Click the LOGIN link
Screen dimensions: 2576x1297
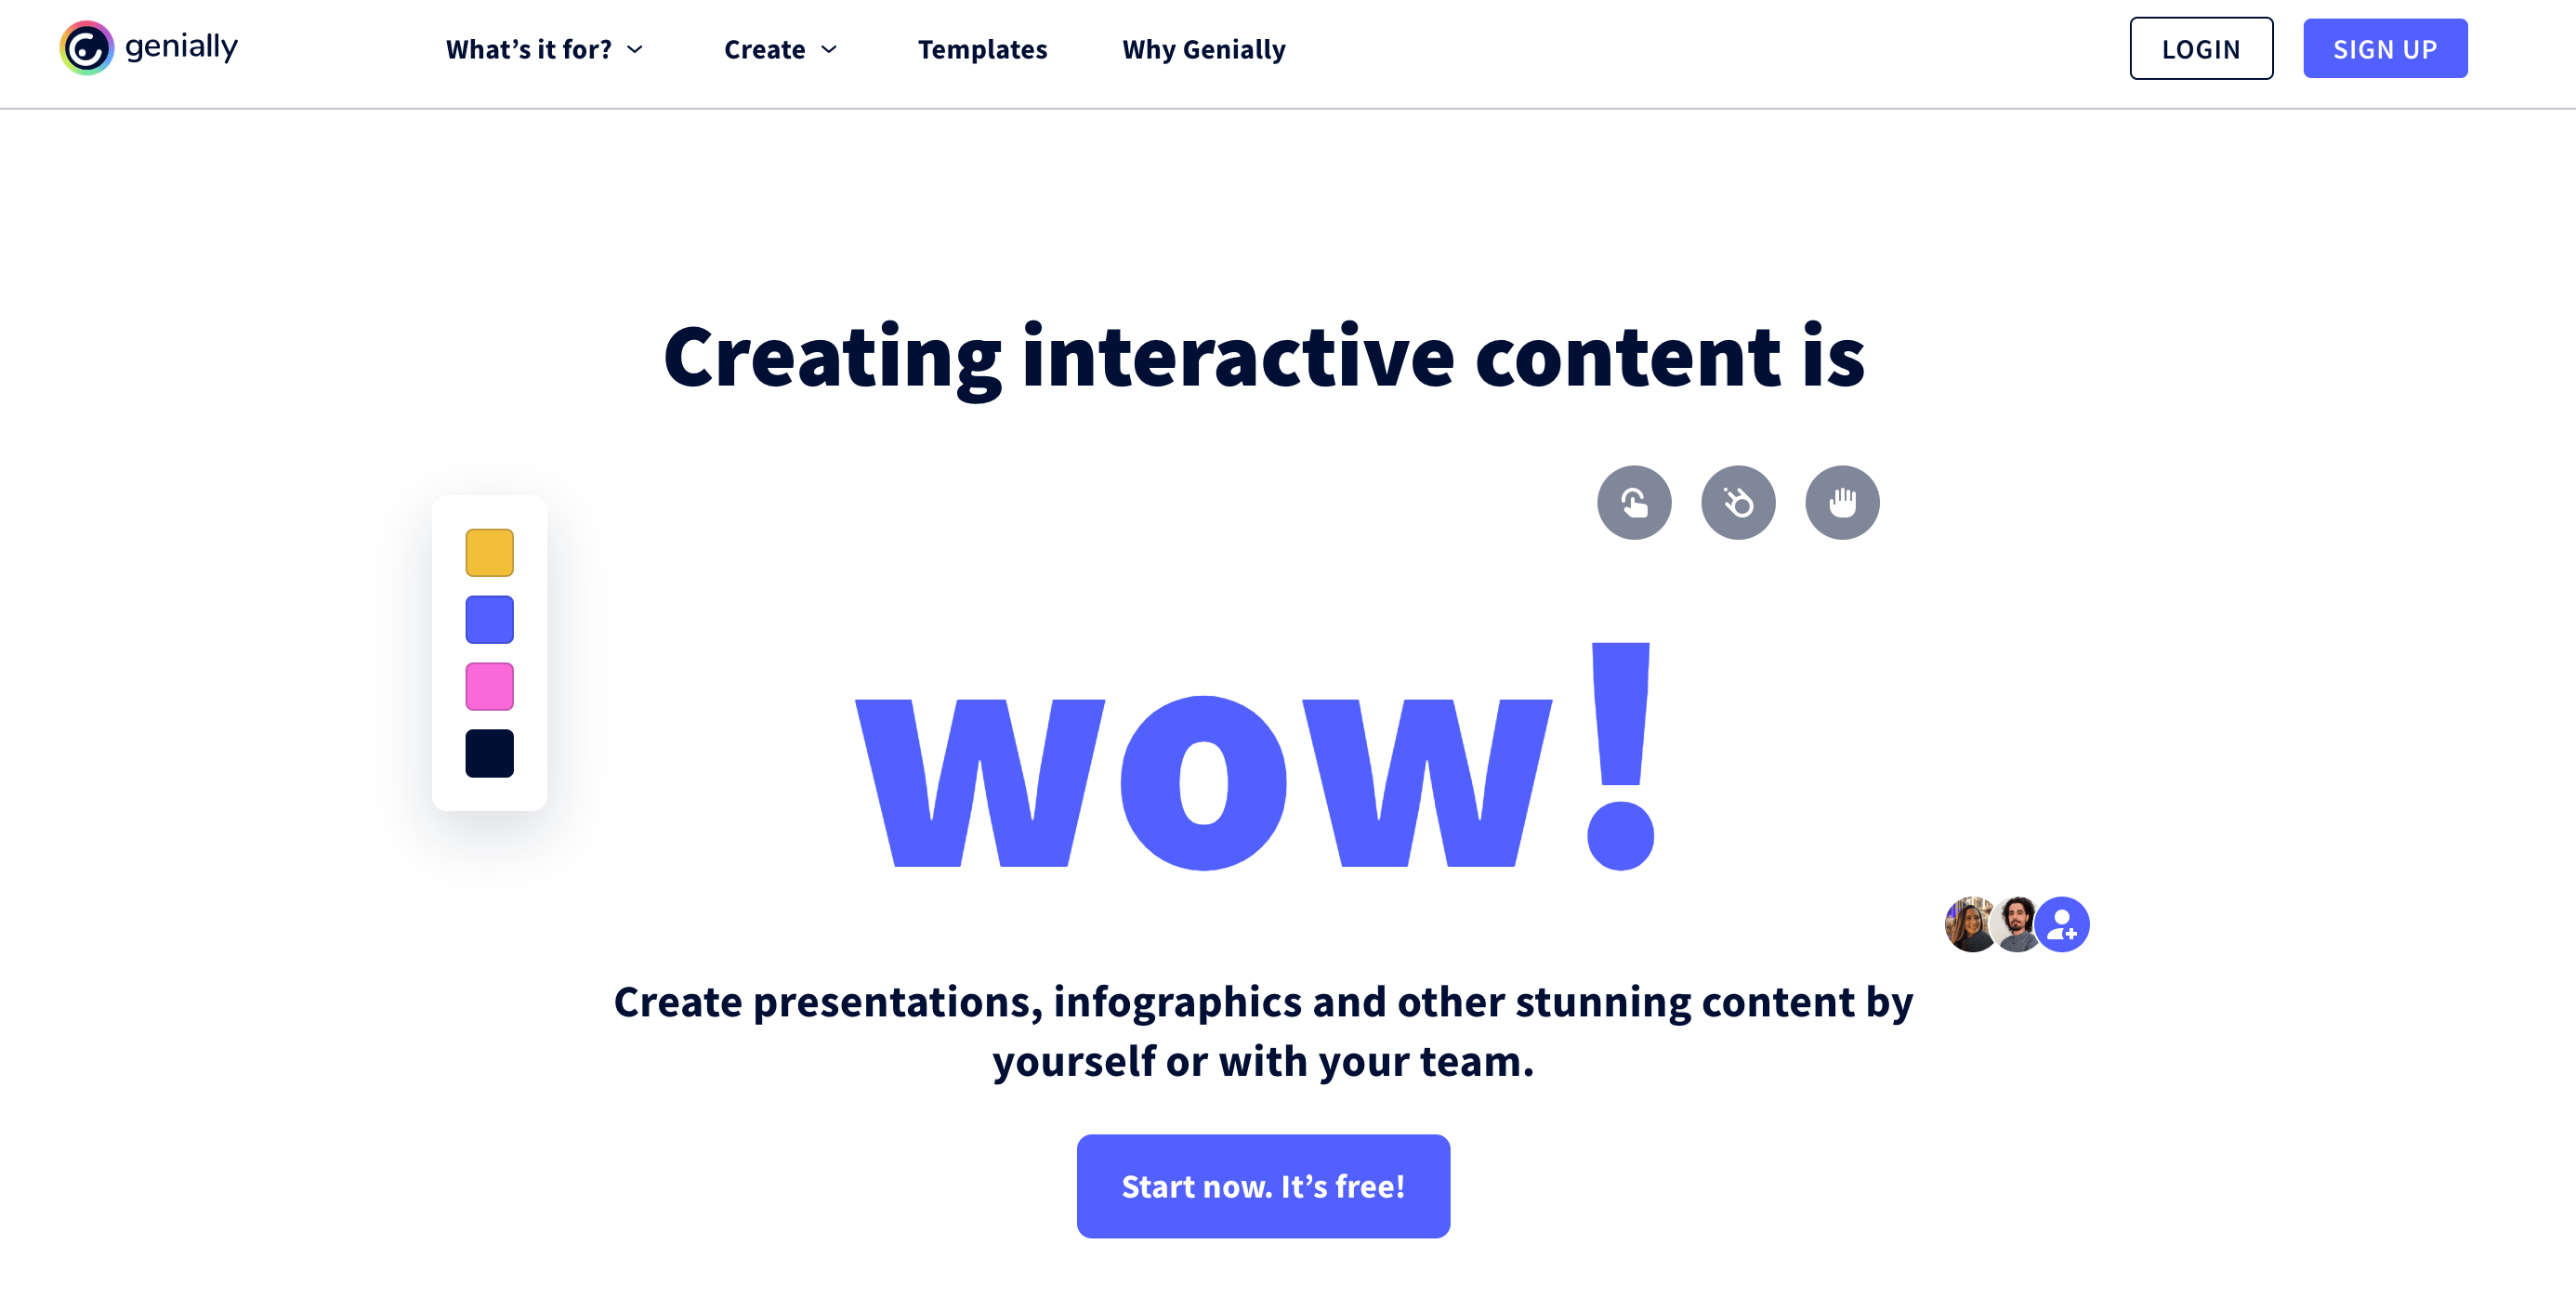(x=2201, y=48)
